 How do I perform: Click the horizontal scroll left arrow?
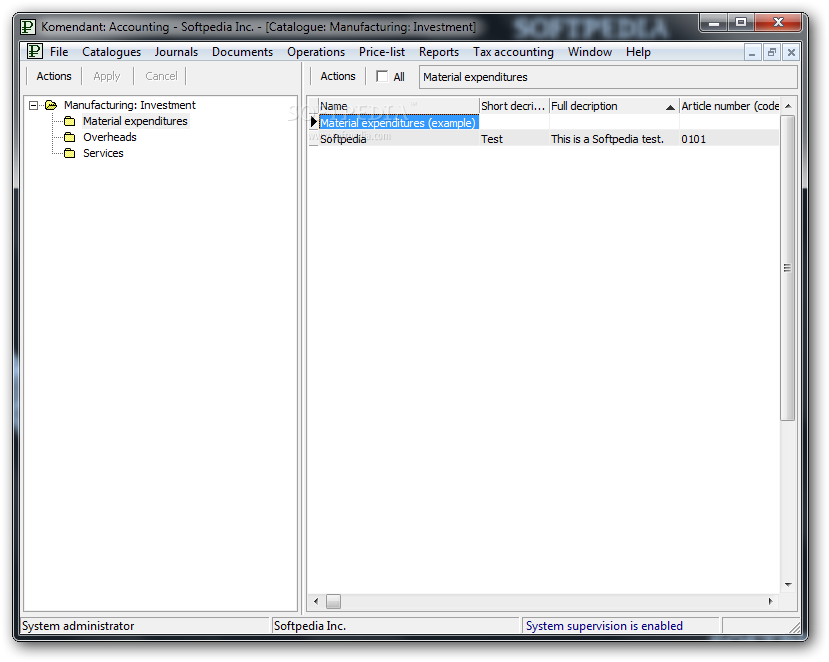point(316,601)
